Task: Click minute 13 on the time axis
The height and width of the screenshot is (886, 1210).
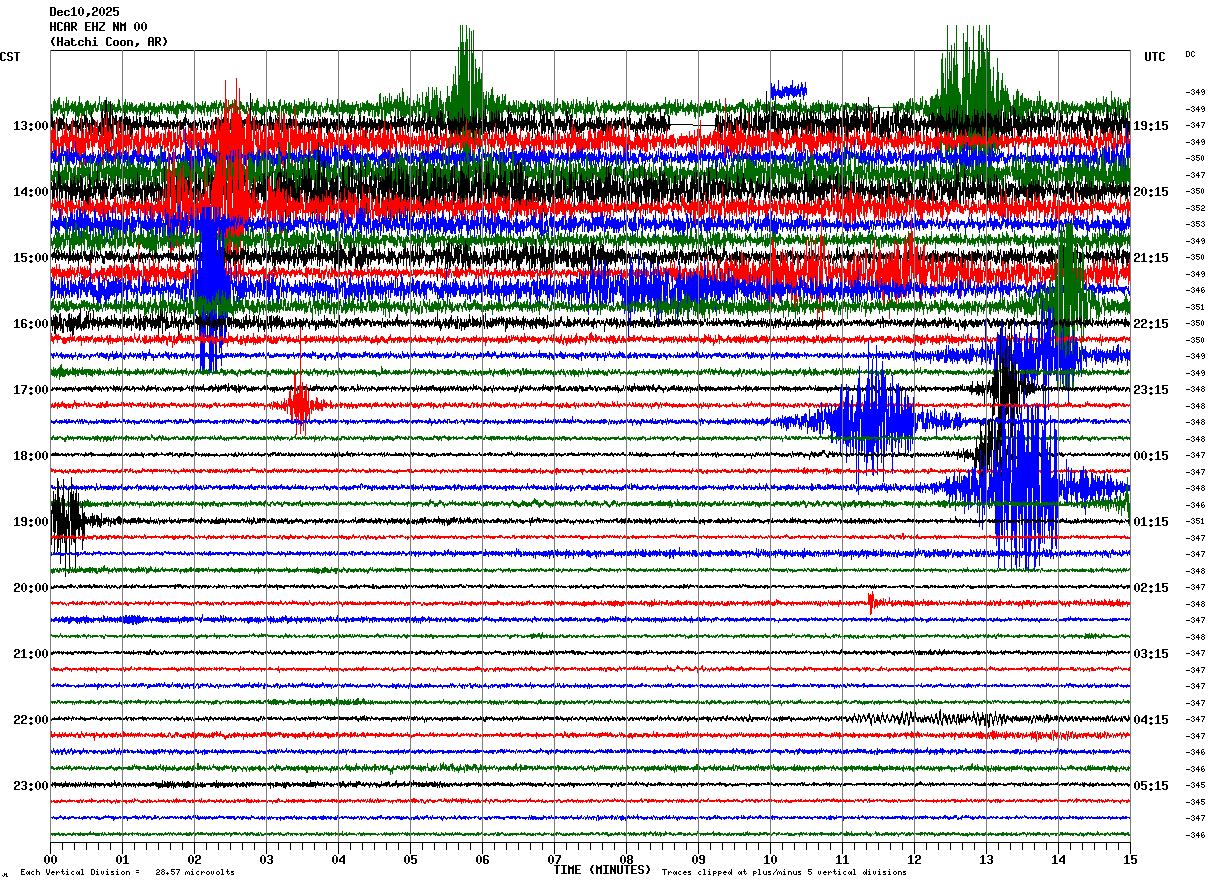Action: click(x=986, y=859)
